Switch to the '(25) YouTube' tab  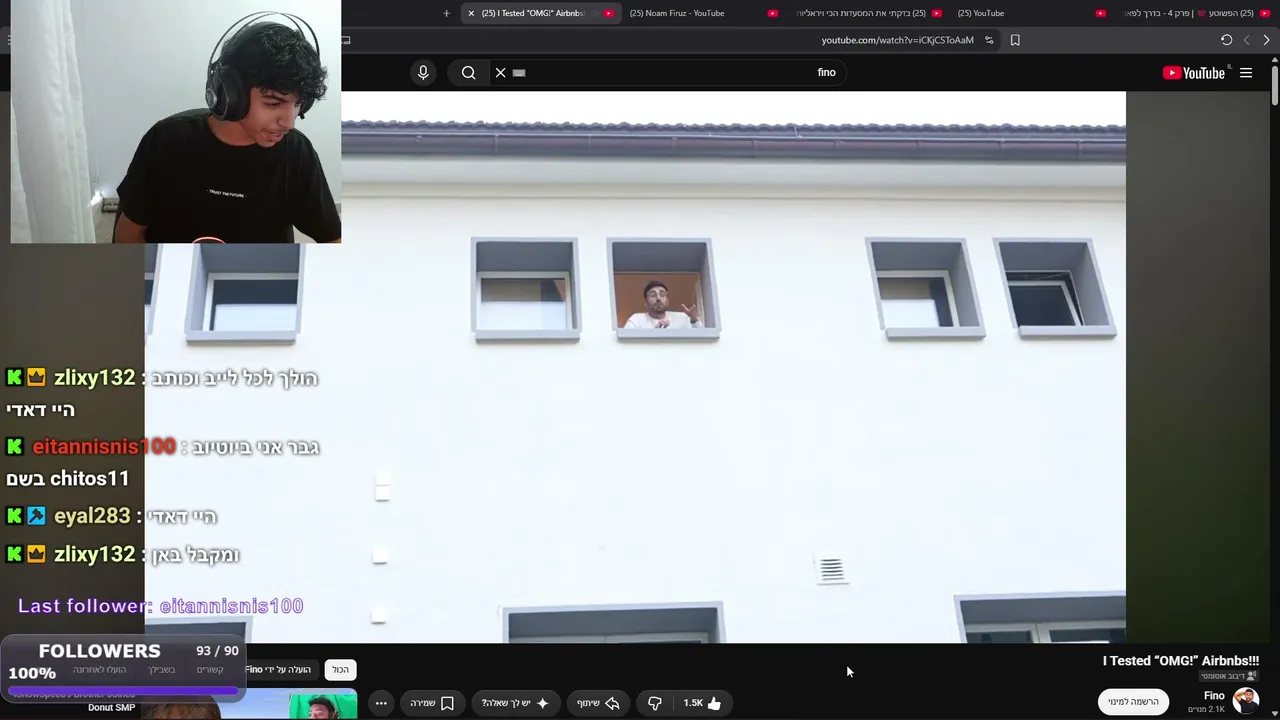point(1030,13)
